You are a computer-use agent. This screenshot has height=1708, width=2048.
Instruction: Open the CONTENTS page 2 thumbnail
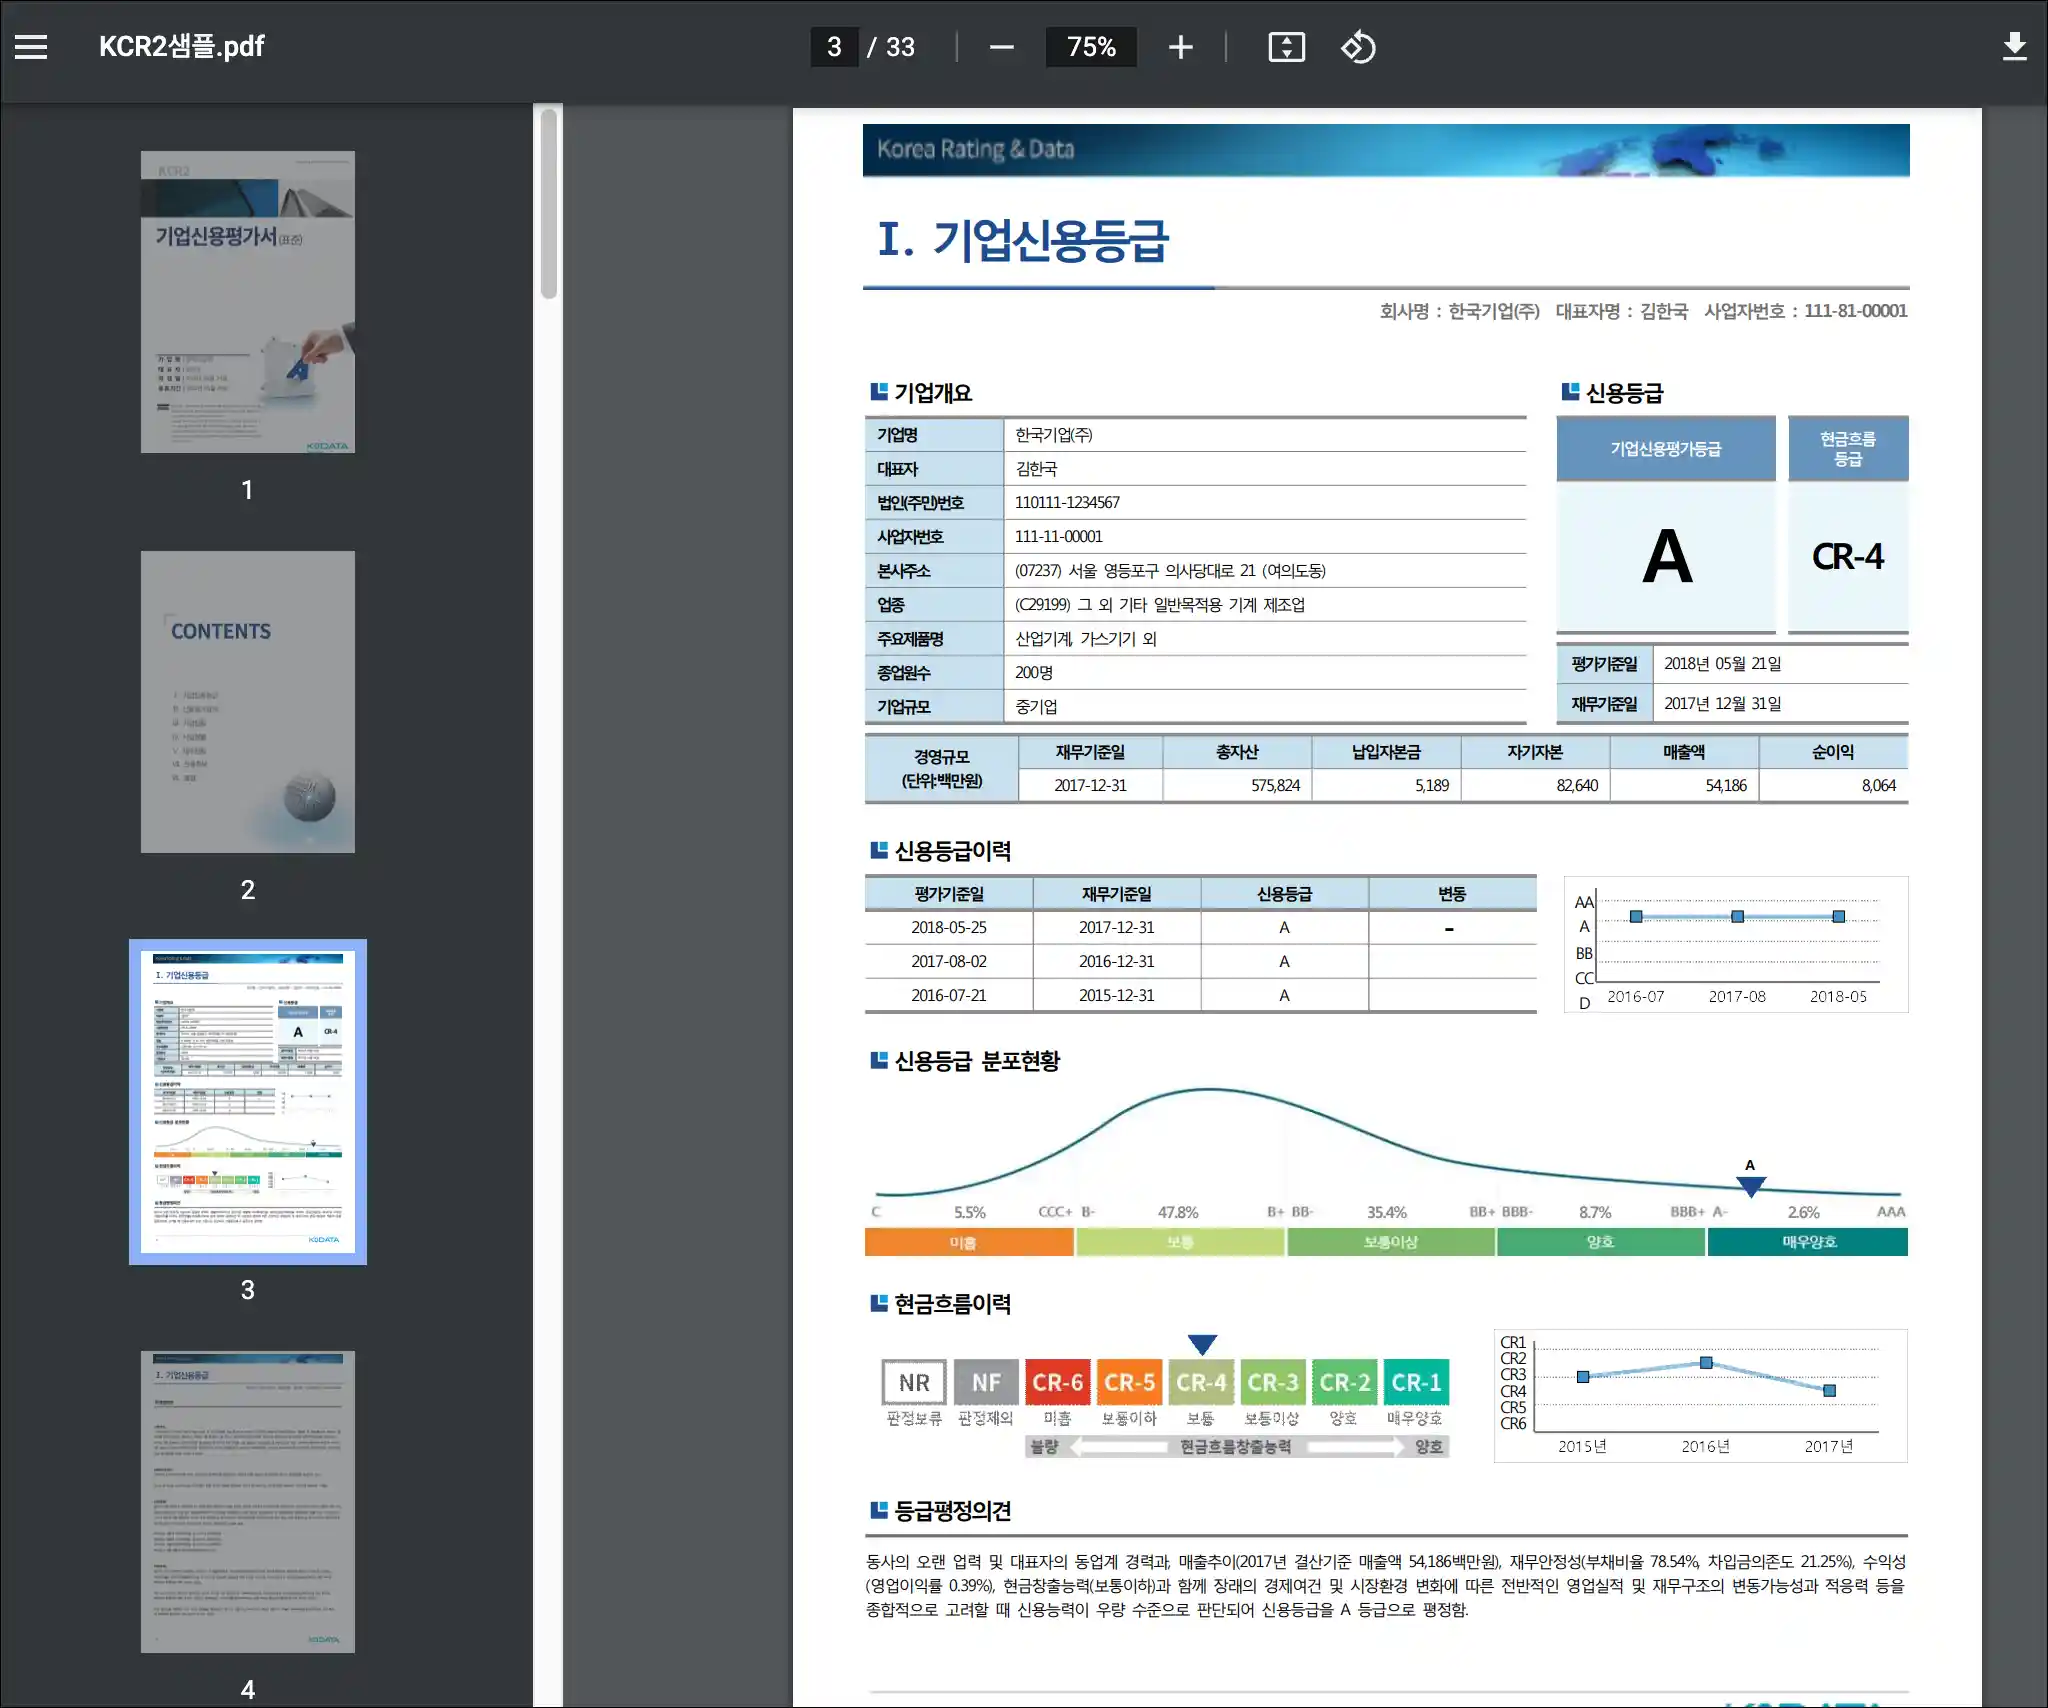click(x=248, y=702)
